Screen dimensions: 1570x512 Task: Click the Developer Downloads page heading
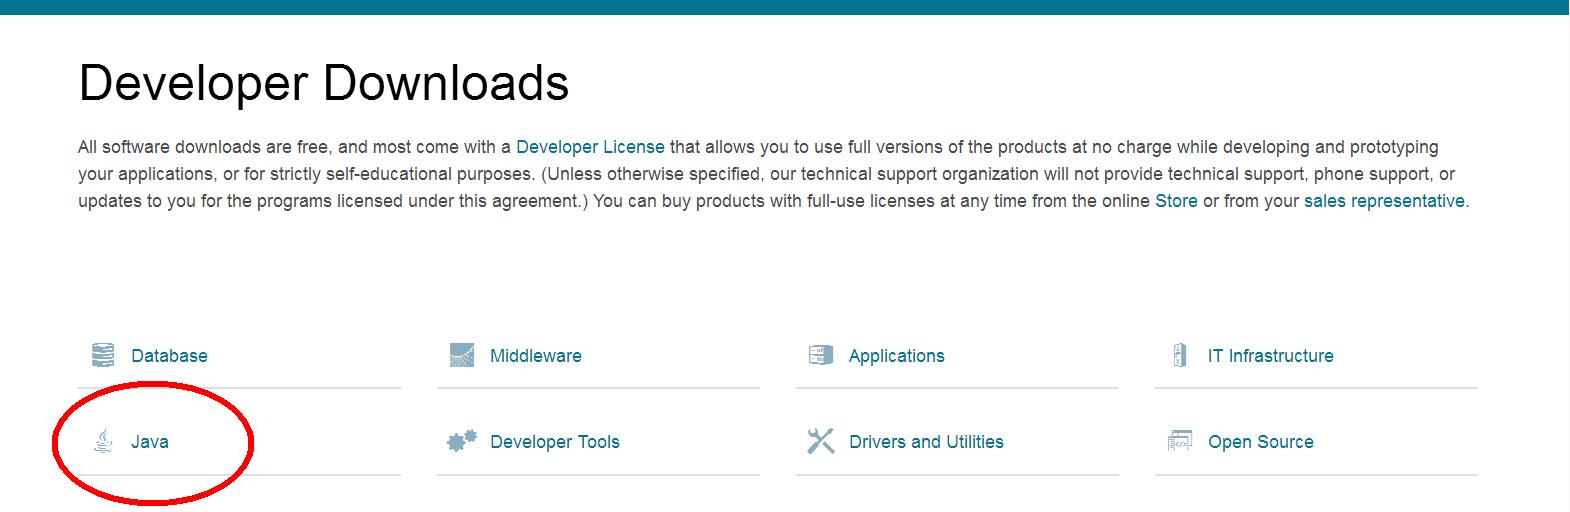coord(324,83)
